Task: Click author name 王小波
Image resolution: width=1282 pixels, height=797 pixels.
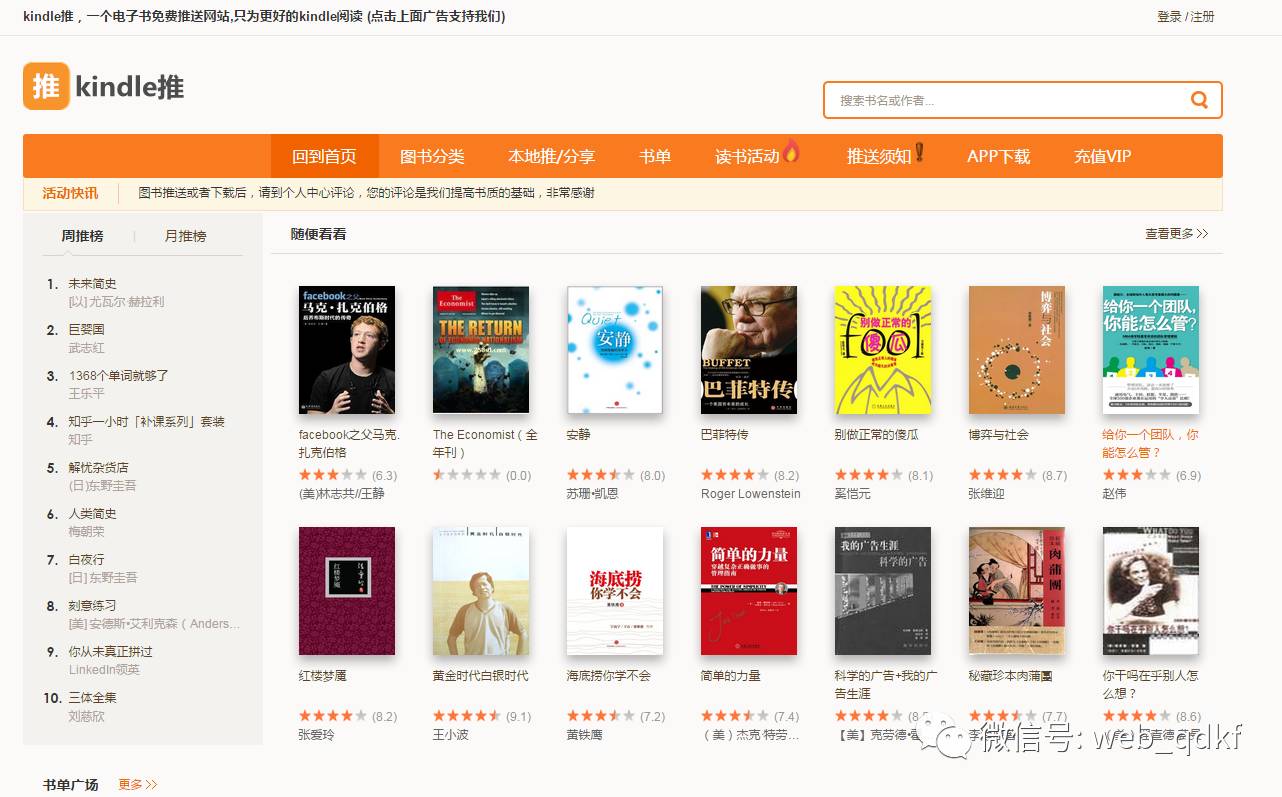Action: pos(451,735)
